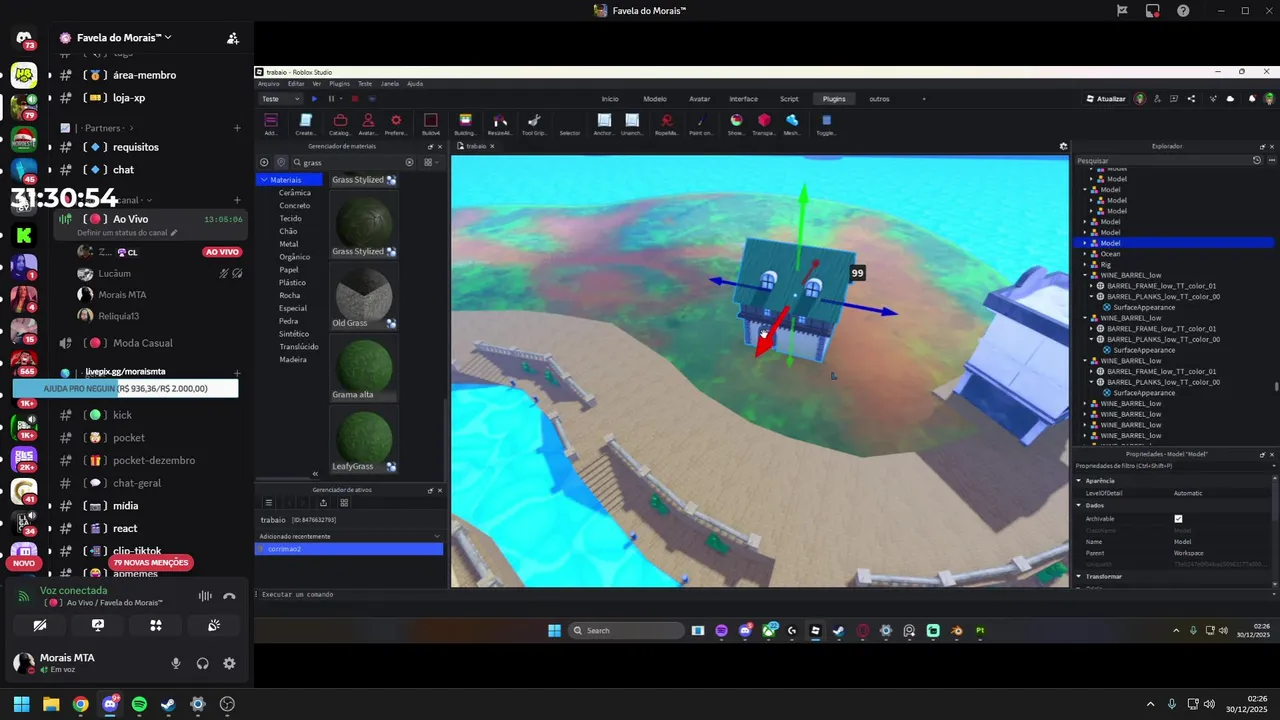Select the LeafyGrass material thumbnail
1280x720 pixels.
(364, 437)
